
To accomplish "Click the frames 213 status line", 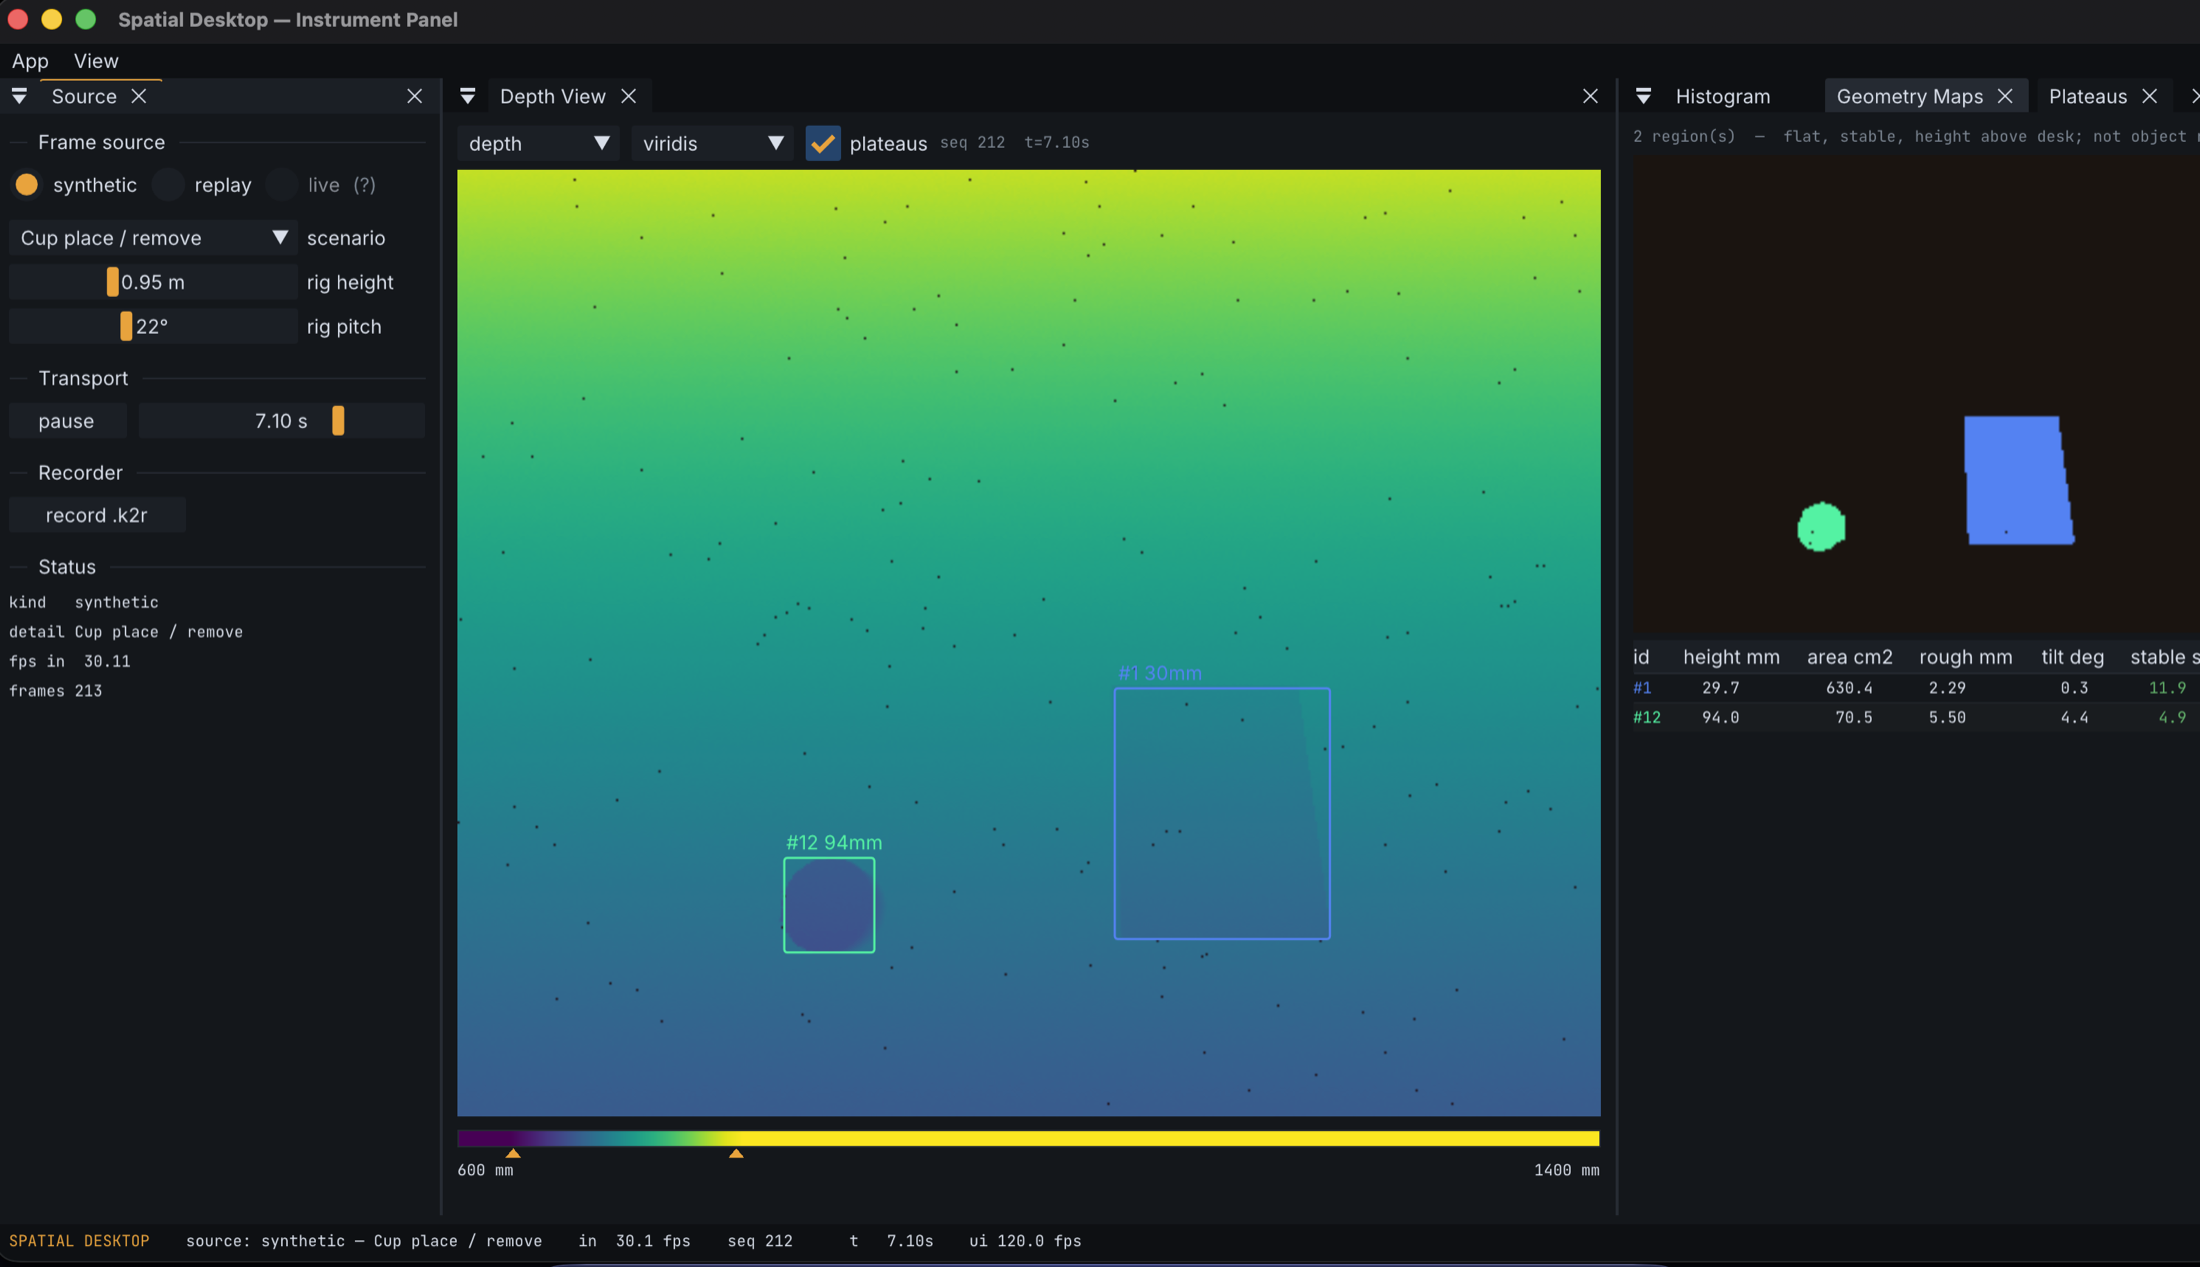I will point(56,690).
